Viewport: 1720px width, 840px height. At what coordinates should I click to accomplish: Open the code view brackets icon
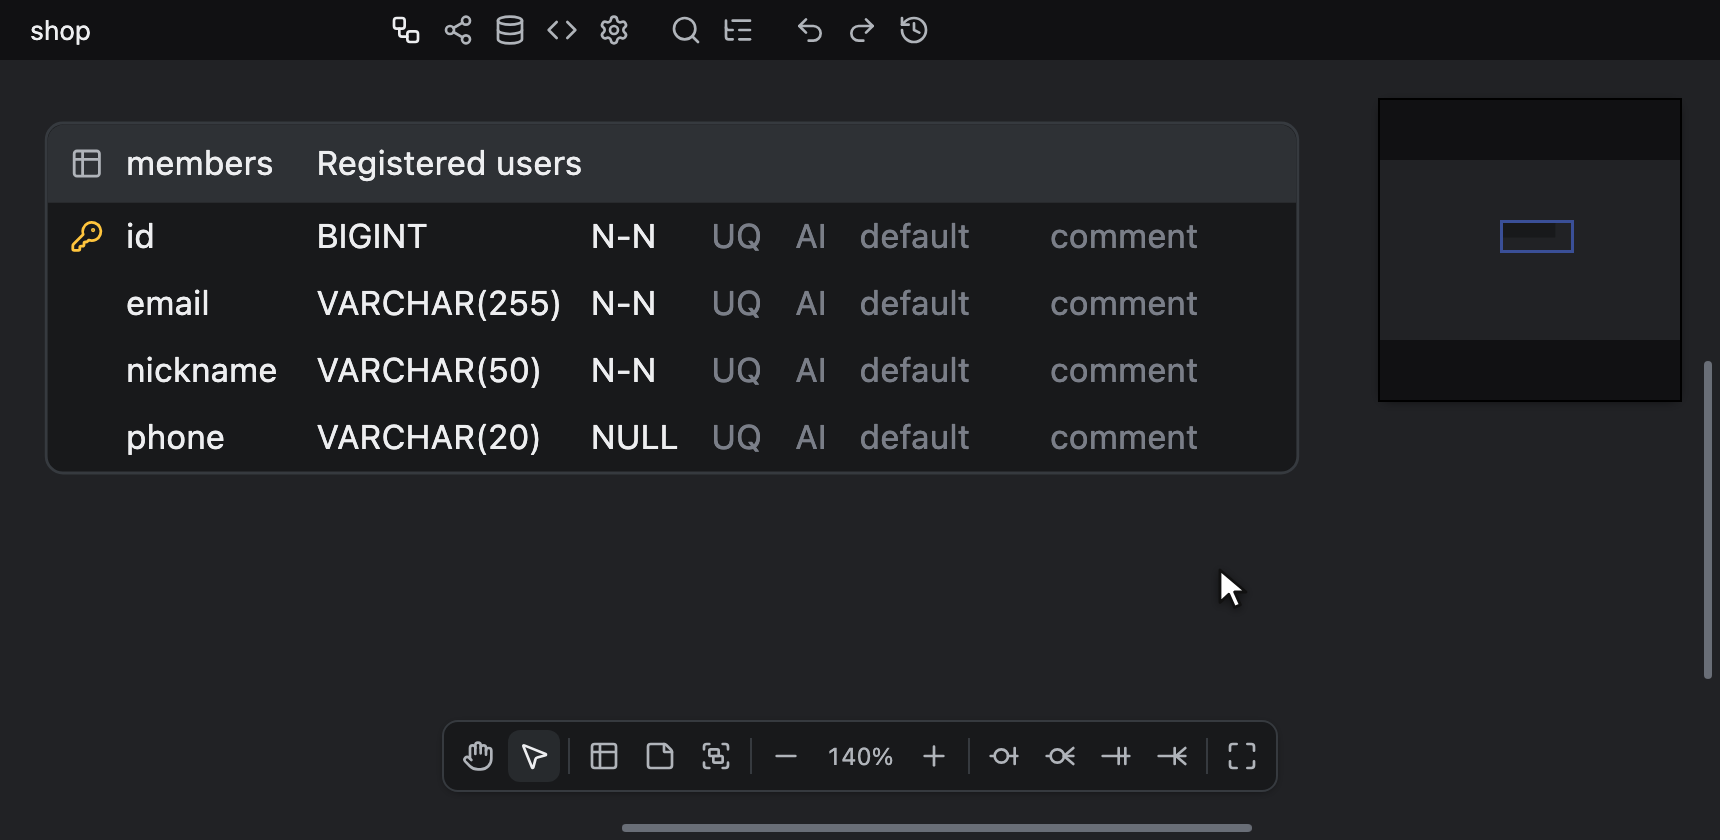coord(562,30)
